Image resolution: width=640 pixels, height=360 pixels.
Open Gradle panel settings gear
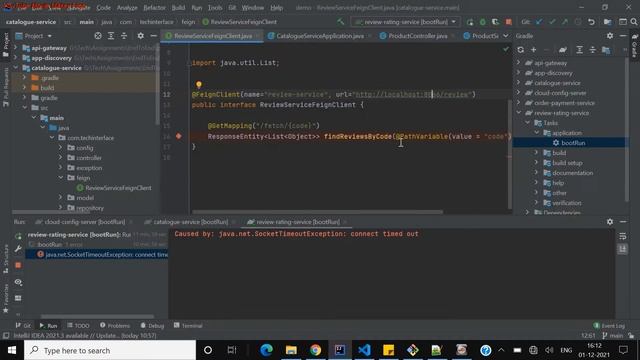coord(610,36)
